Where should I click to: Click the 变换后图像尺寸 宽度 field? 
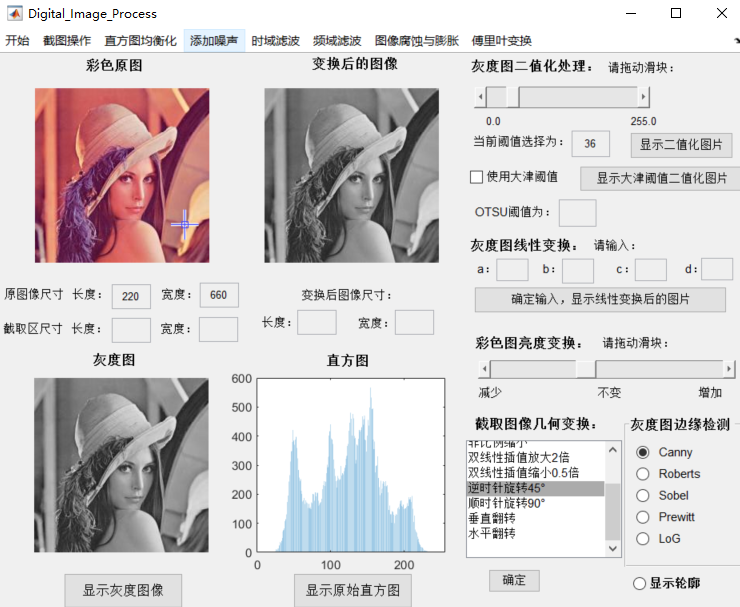[414, 322]
